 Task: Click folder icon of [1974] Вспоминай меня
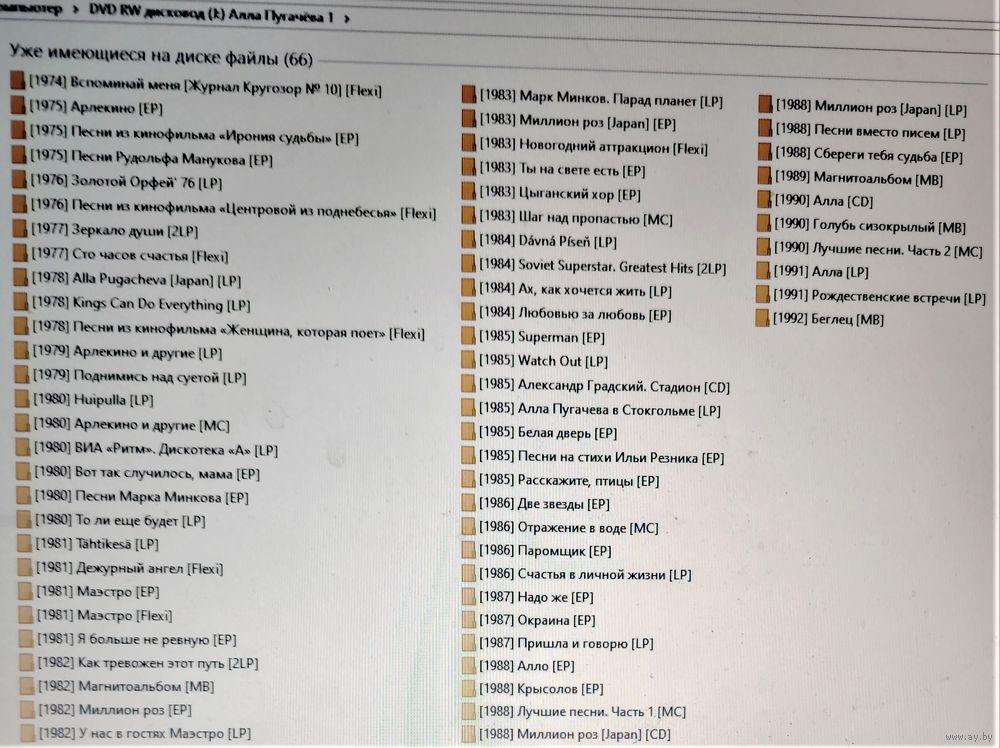point(18,81)
